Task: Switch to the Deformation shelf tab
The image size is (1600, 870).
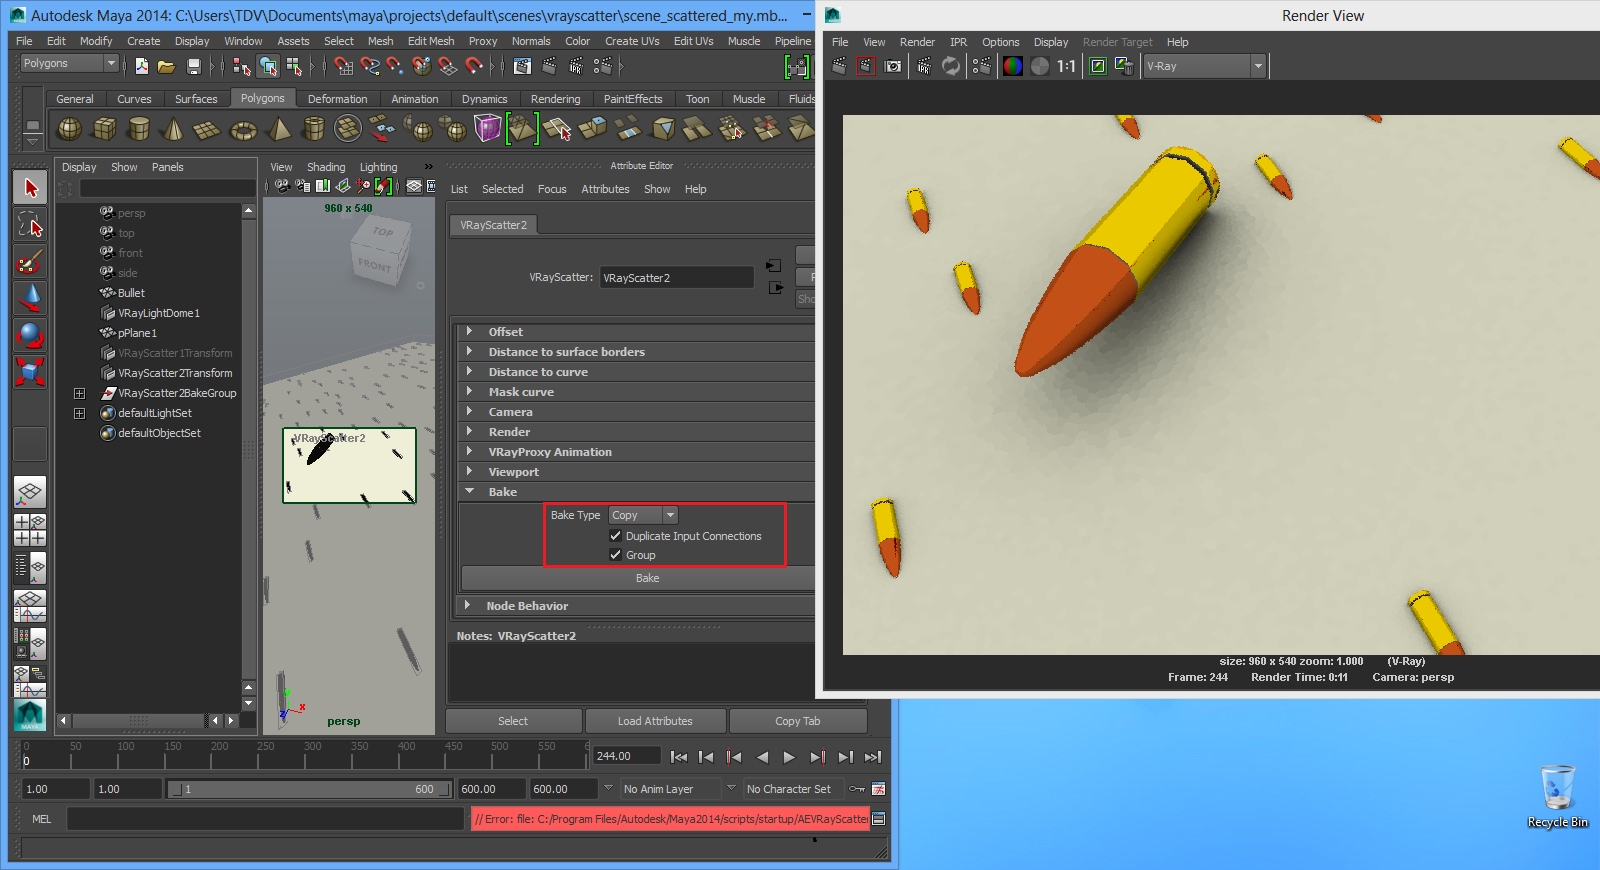Action: tap(337, 99)
